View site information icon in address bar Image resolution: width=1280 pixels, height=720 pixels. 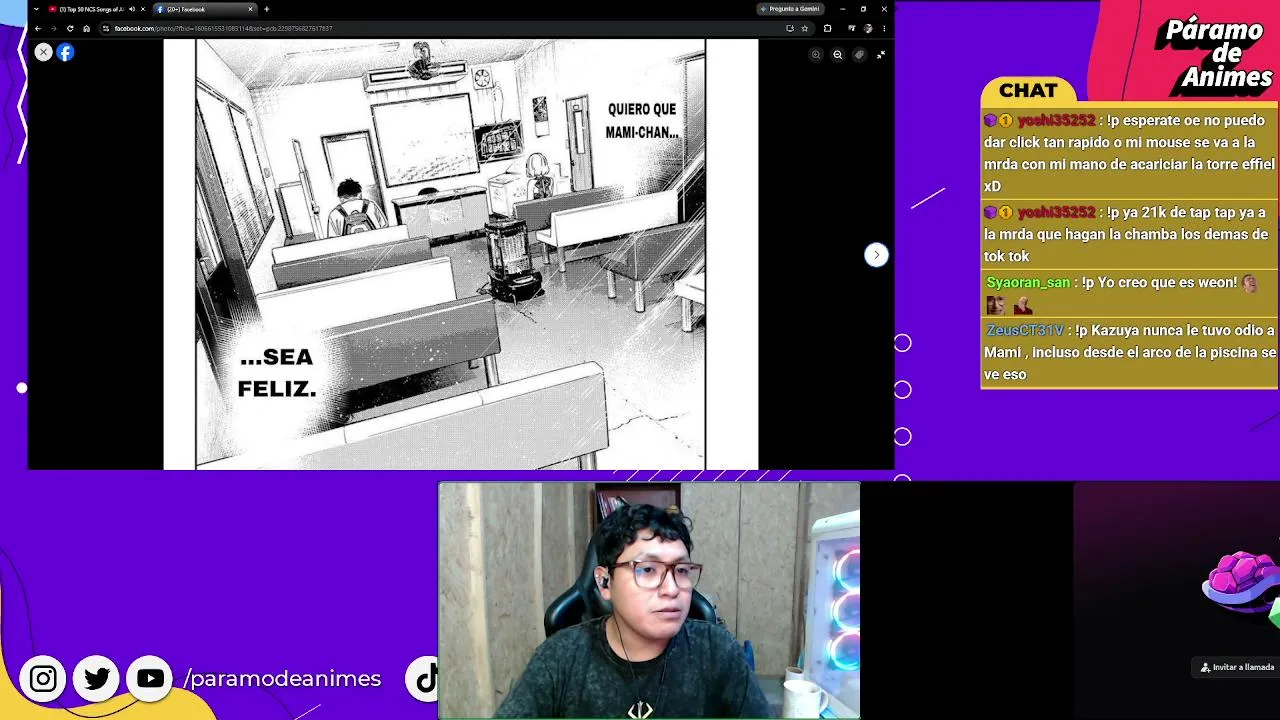coord(107,28)
